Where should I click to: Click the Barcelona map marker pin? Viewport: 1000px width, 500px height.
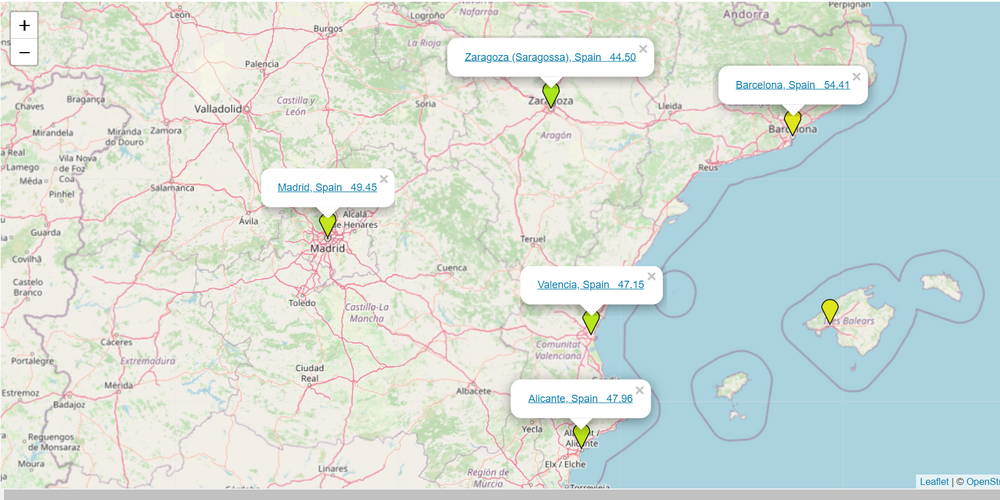[793, 122]
